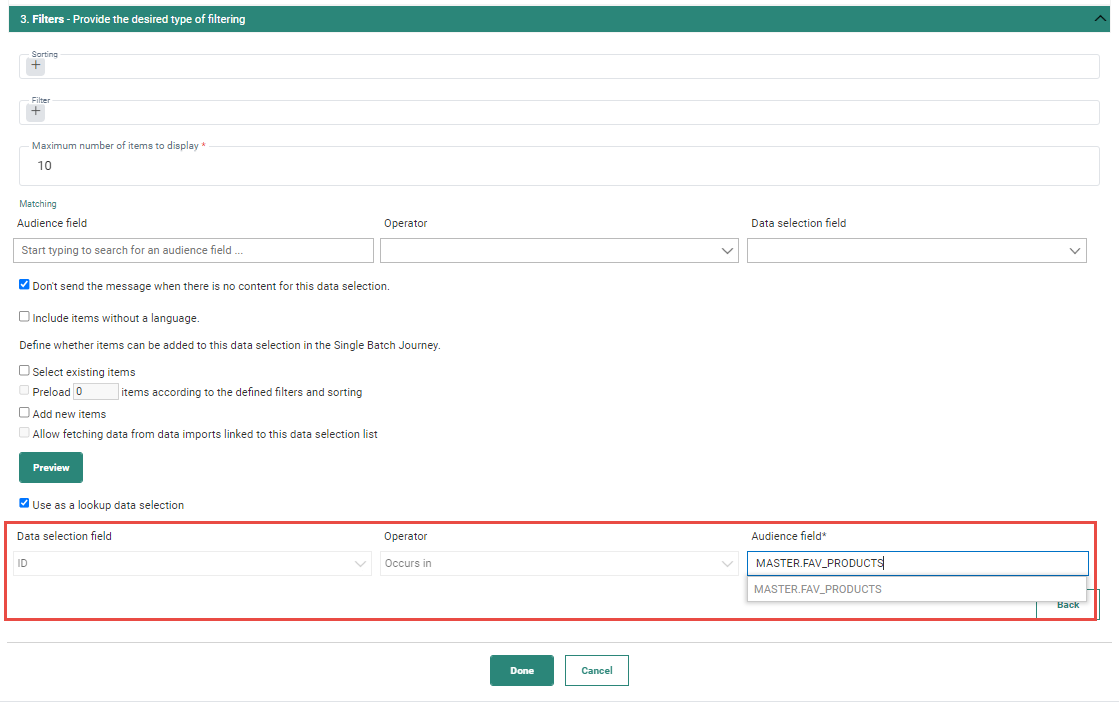1119x703 pixels.
Task: Uncheck Don't send the message checkbox
Action: tap(25, 285)
